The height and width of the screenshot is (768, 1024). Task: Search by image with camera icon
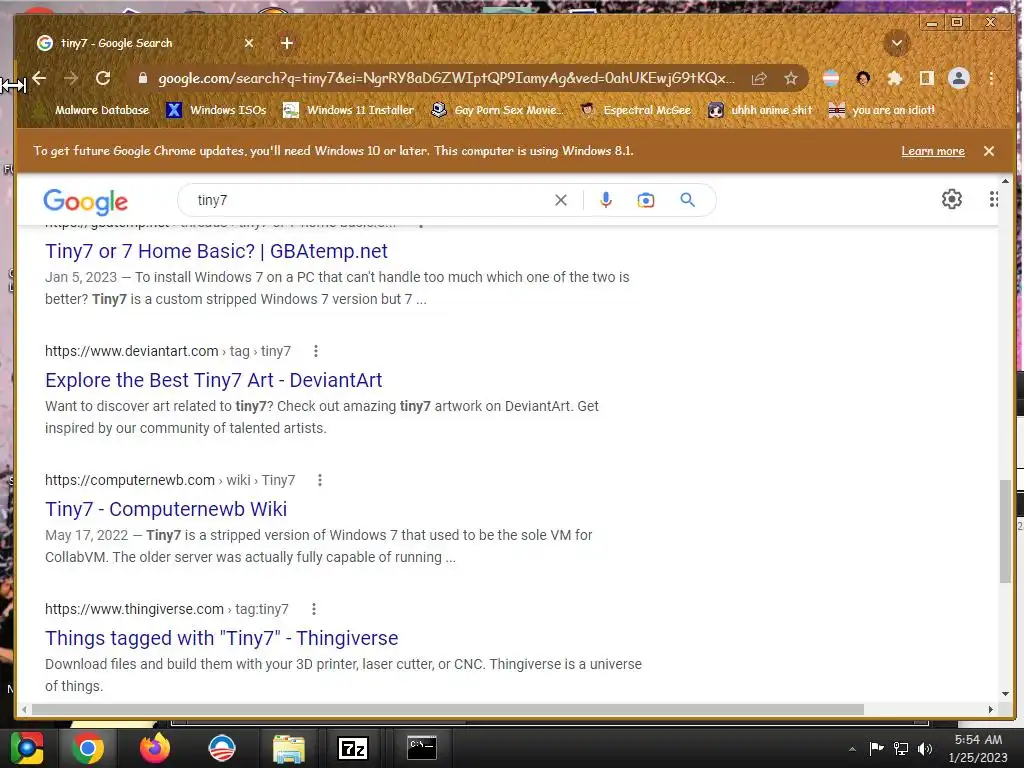point(646,200)
